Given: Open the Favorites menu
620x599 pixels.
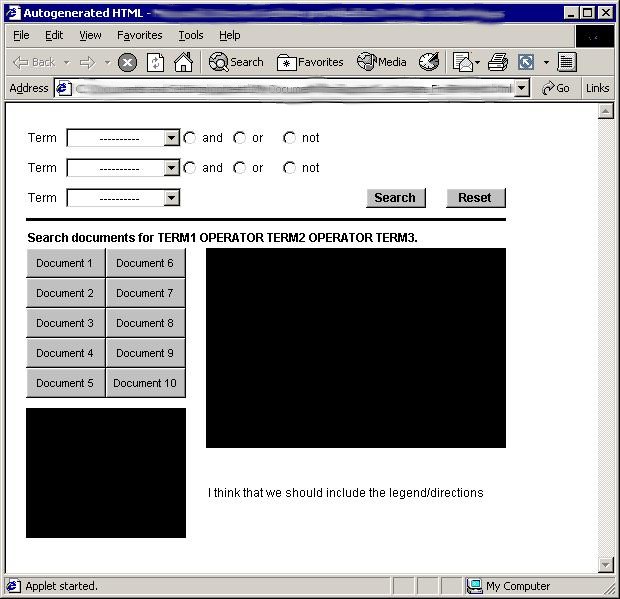Looking at the screenshot, I should coord(139,35).
